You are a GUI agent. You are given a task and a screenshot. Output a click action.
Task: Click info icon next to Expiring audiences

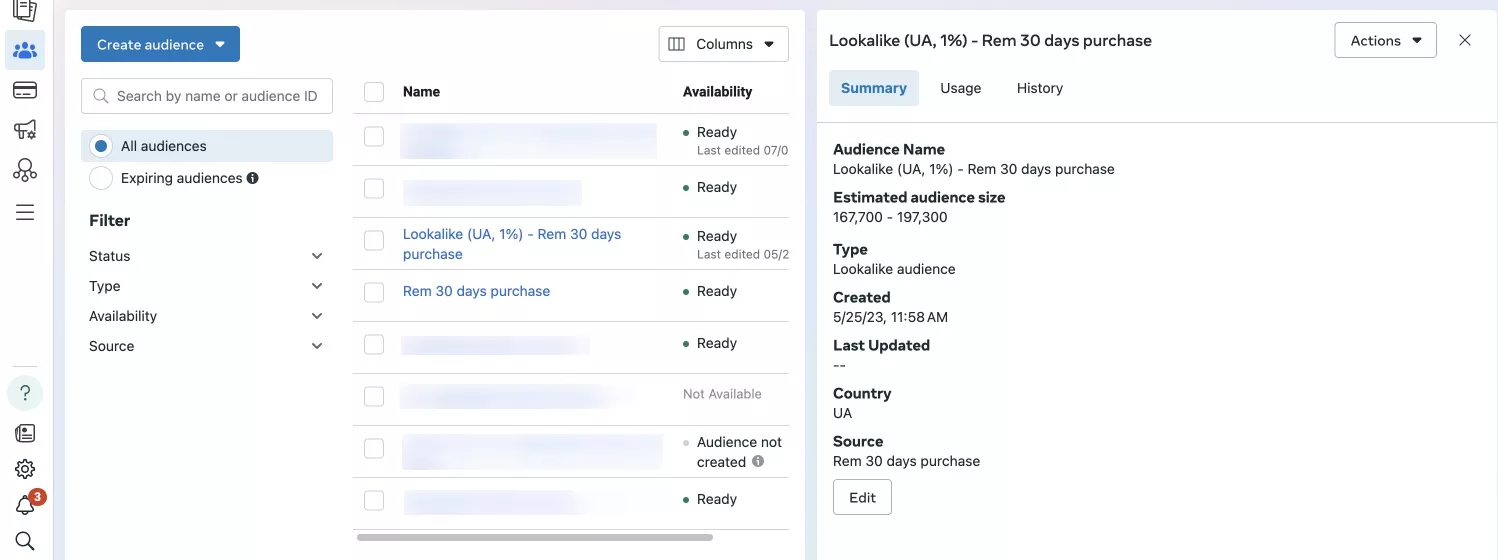coord(253,178)
